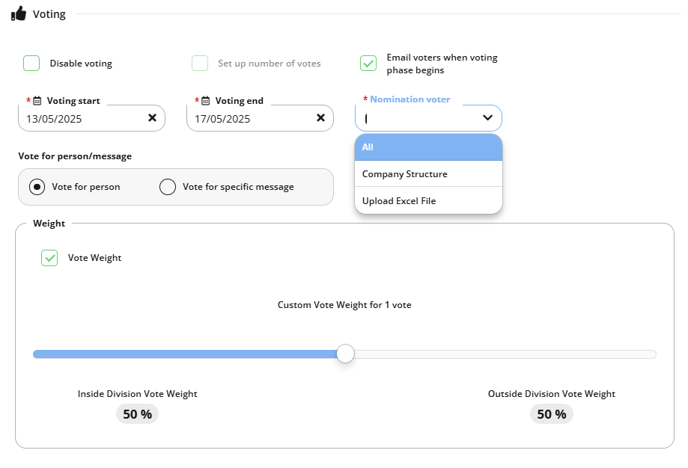Uncheck the Vote Weight checkbox
The width and height of the screenshot is (688, 468).
tap(50, 258)
